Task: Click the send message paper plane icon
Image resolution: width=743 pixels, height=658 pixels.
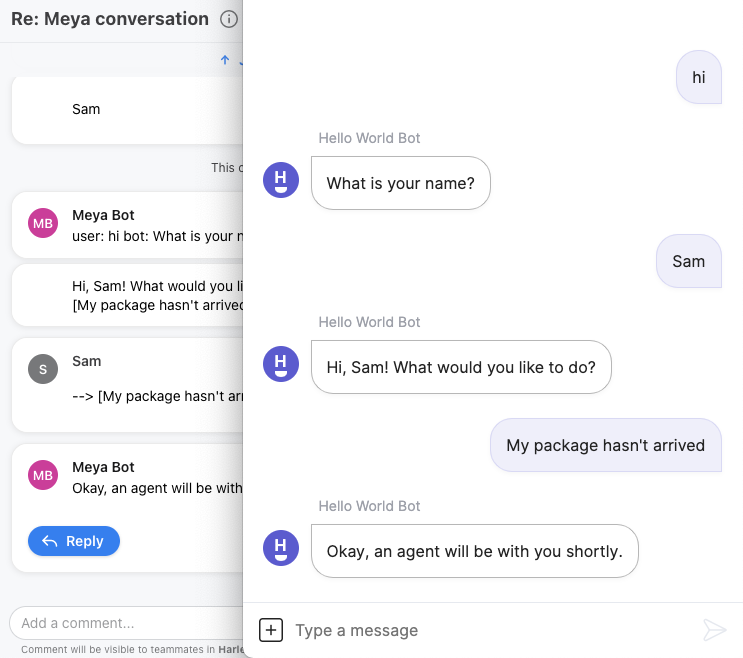Action: coord(715,630)
